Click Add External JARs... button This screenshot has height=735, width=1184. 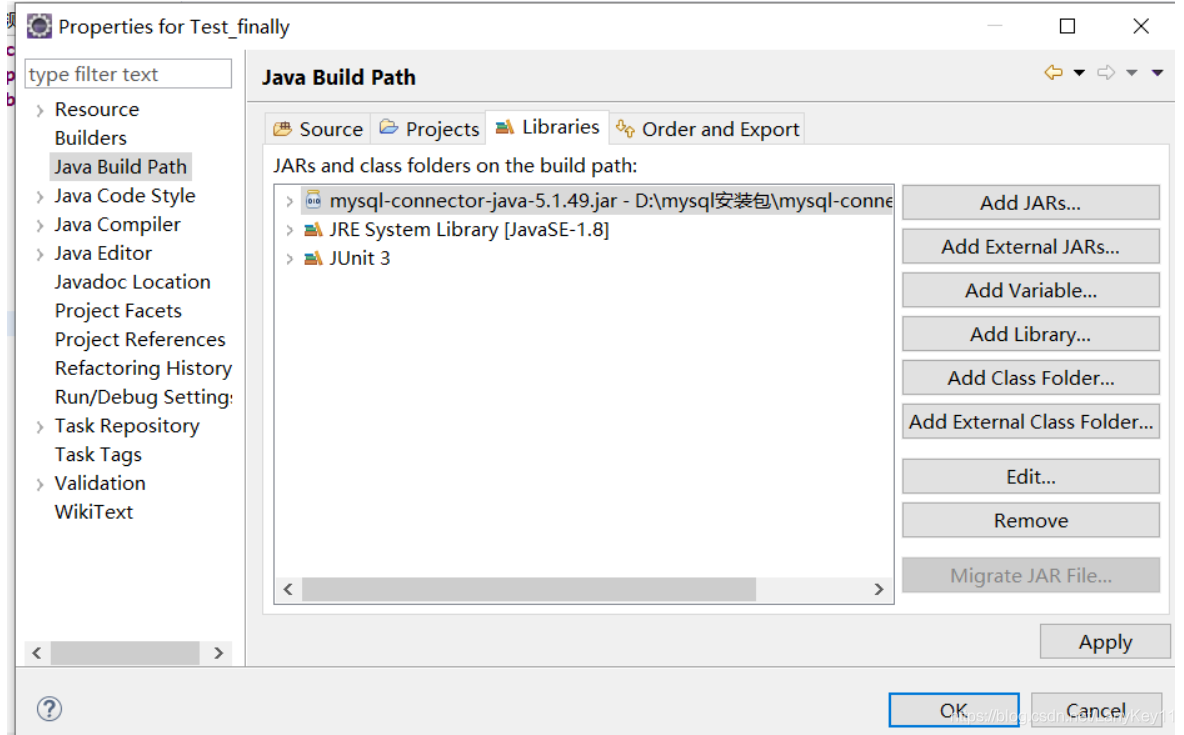tap(1031, 246)
